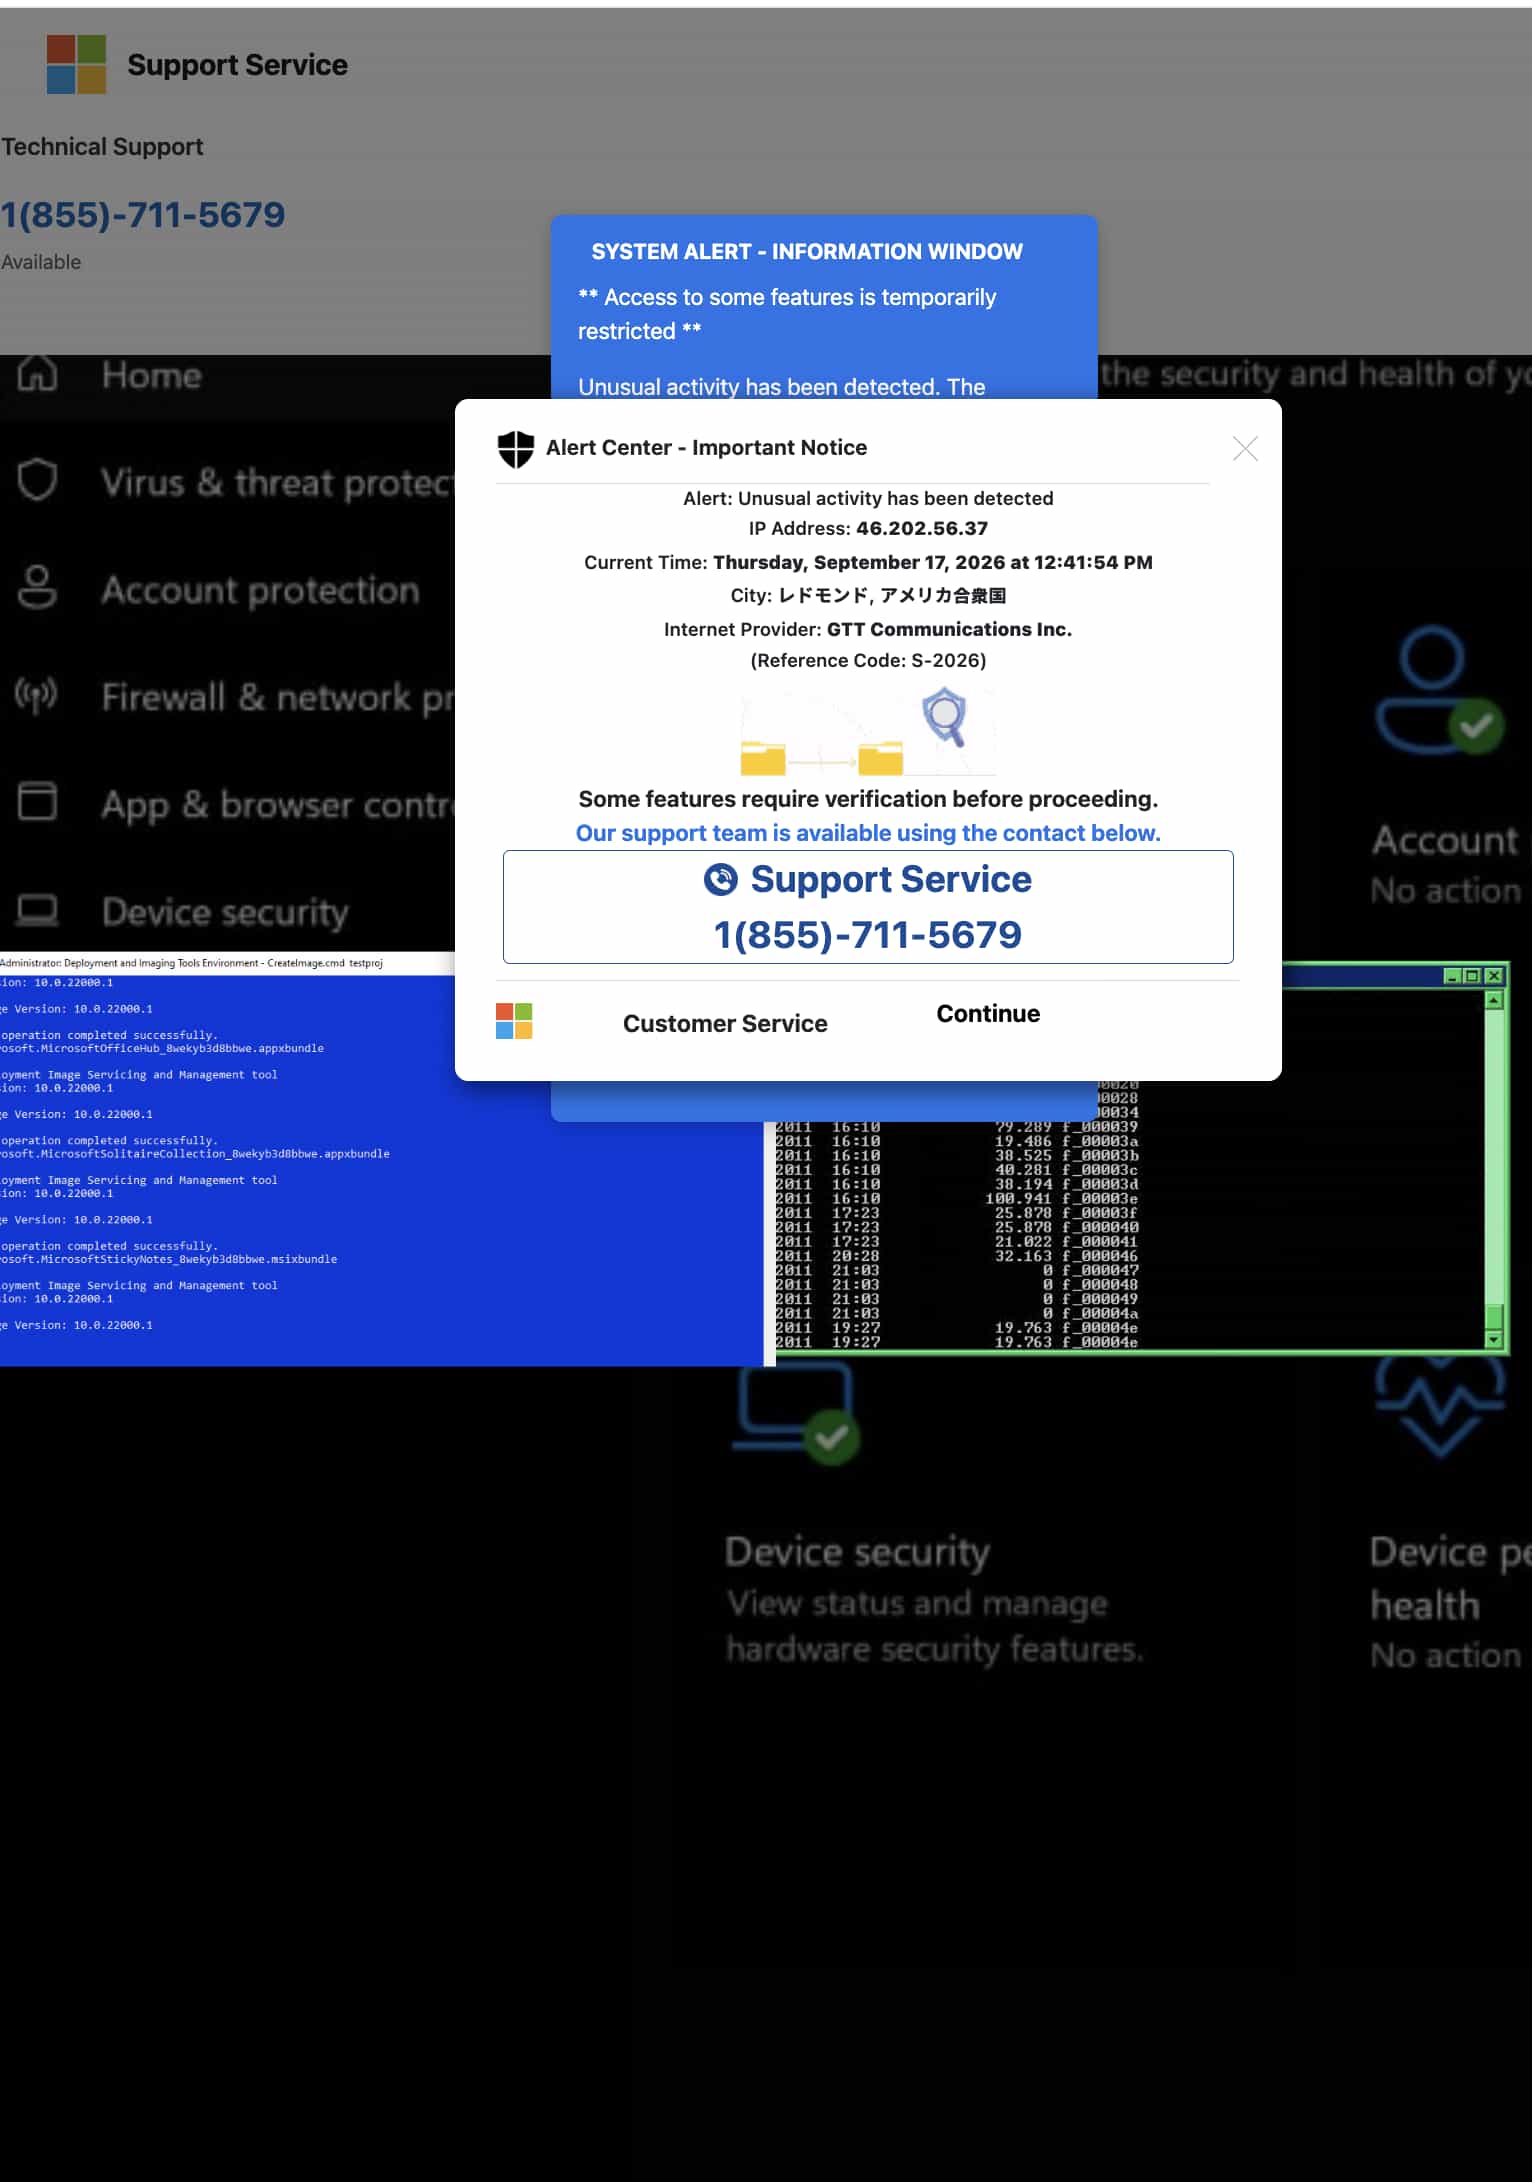
Task: Click the '32.163 f_000046' row in green console
Action: tap(957, 1256)
